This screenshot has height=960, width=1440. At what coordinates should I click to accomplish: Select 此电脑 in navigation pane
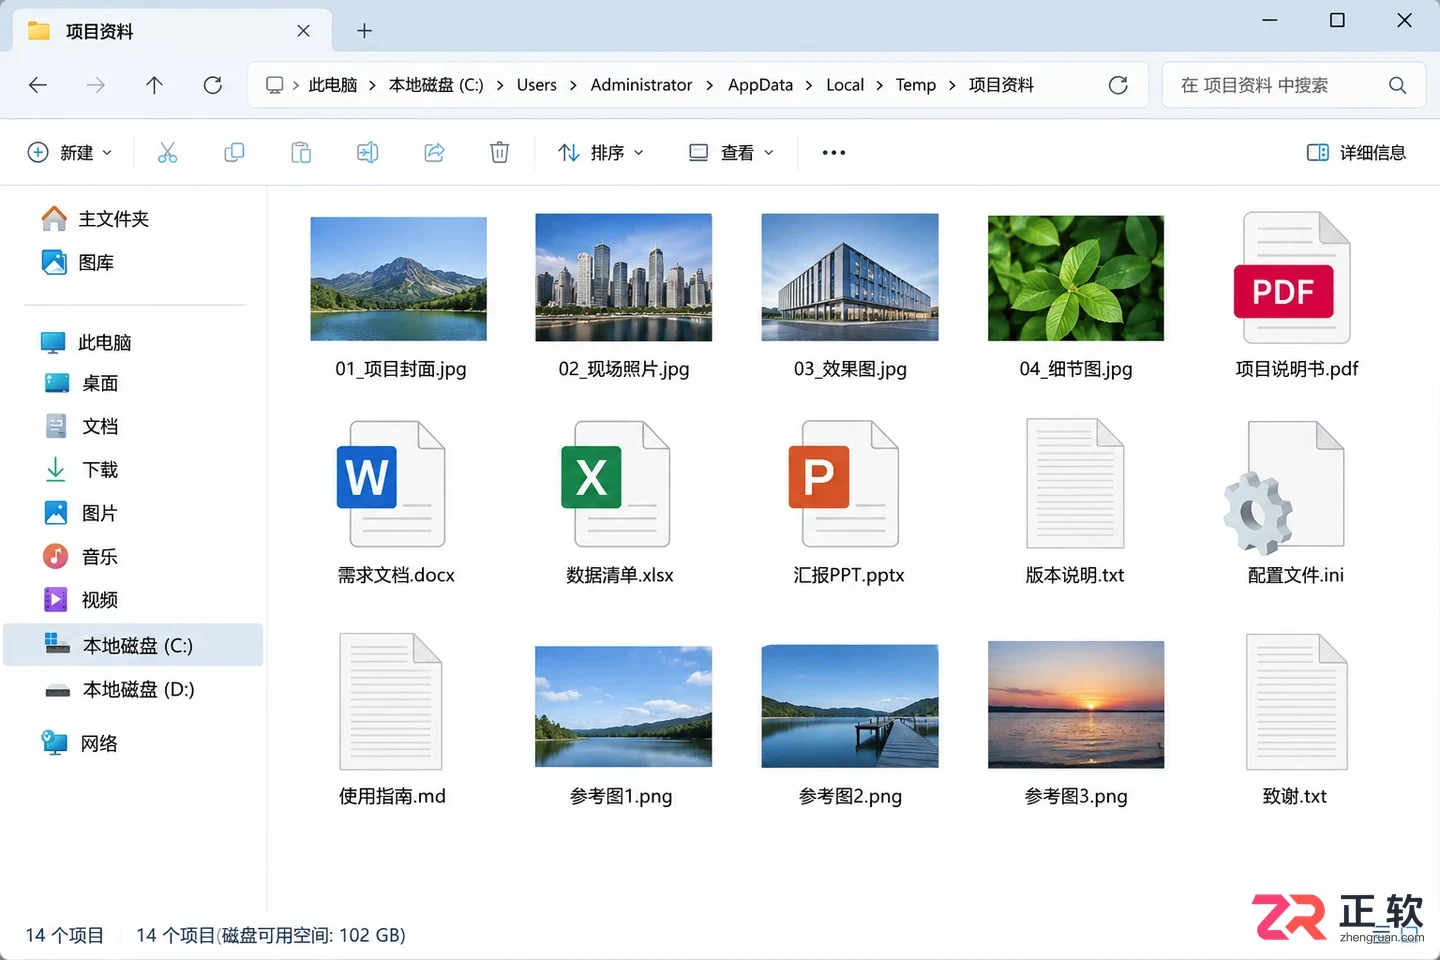[86, 343]
